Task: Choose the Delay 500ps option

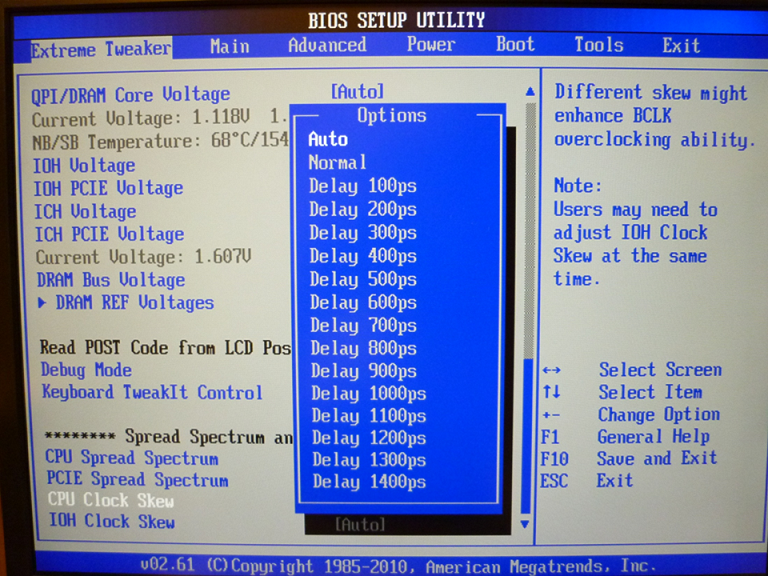Action: pos(363,279)
